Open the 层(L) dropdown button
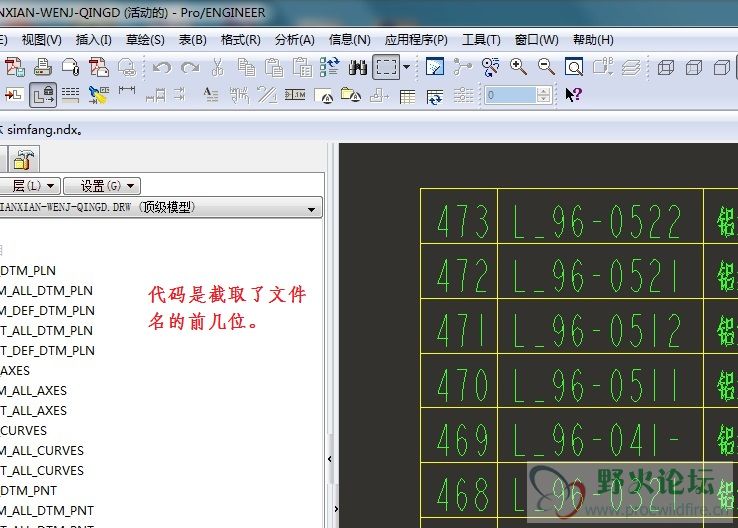Screen dimensions: 738x528 [31, 186]
